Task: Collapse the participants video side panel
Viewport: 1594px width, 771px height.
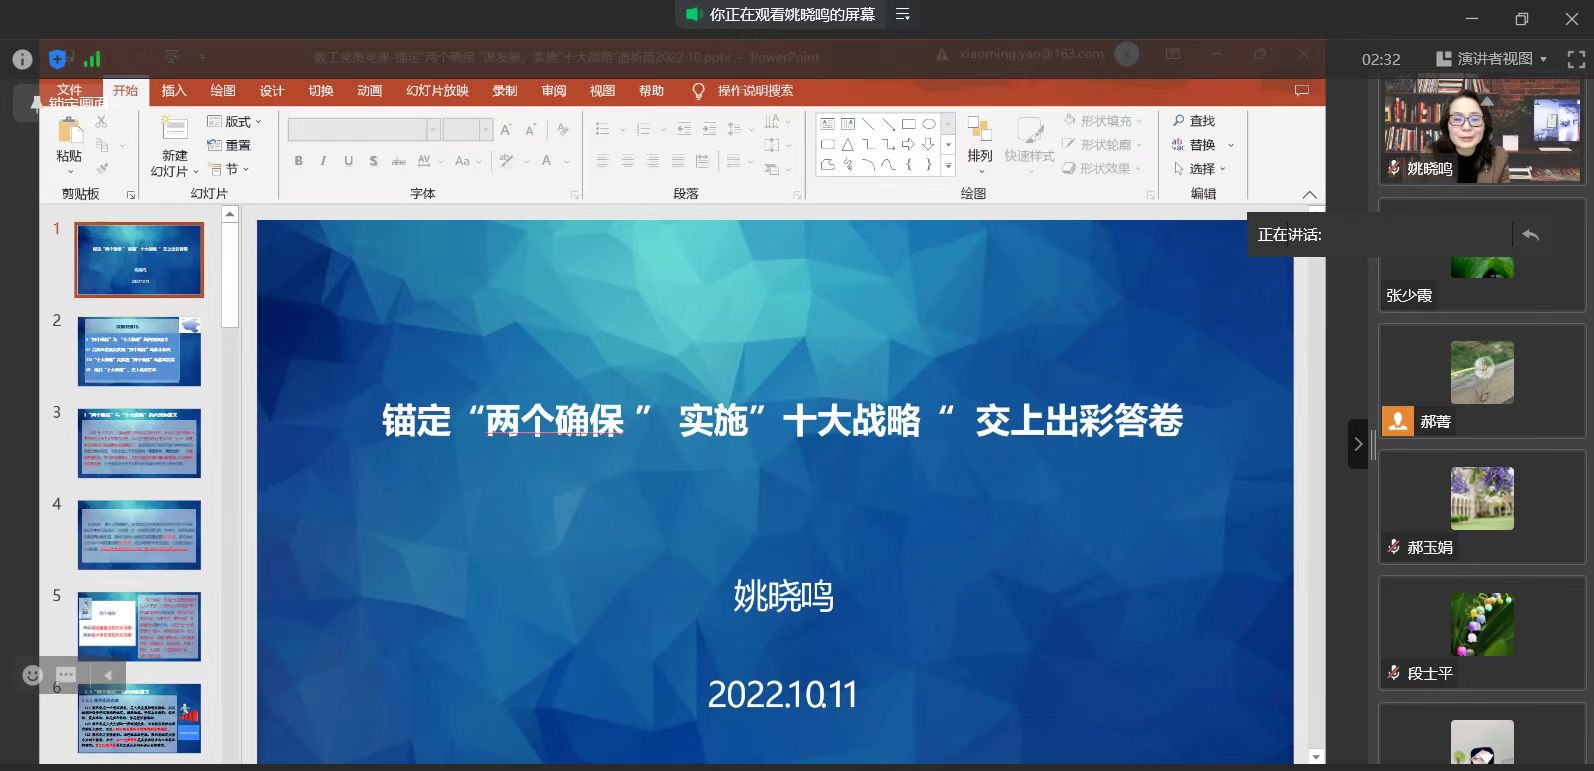Action: [x=1357, y=444]
